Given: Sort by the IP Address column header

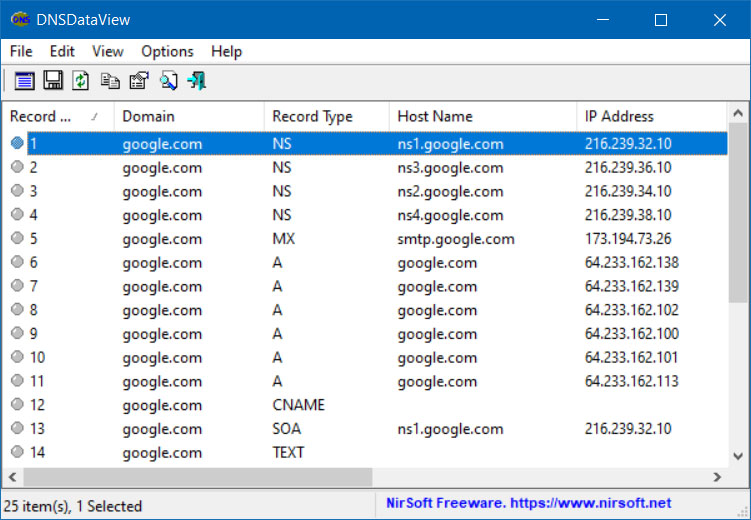Looking at the screenshot, I should click(x=651, y=116).
